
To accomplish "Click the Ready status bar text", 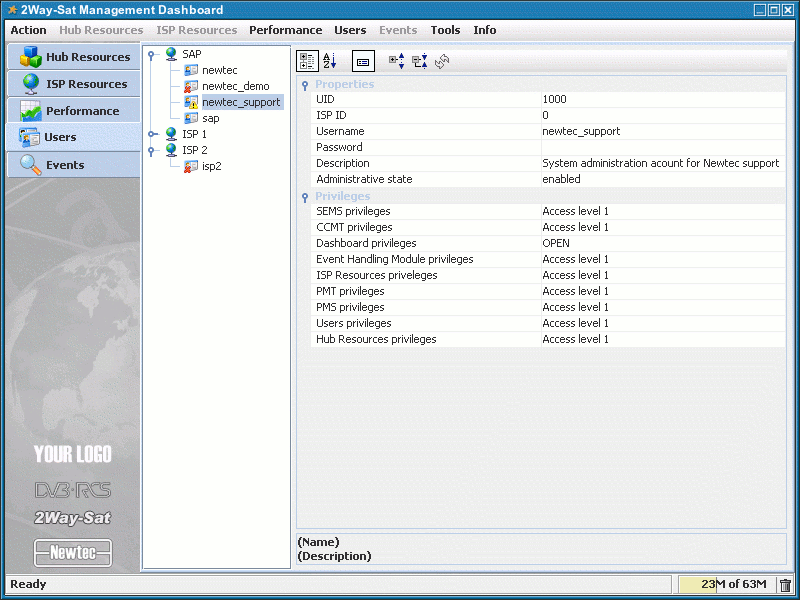I will point(28,584).
